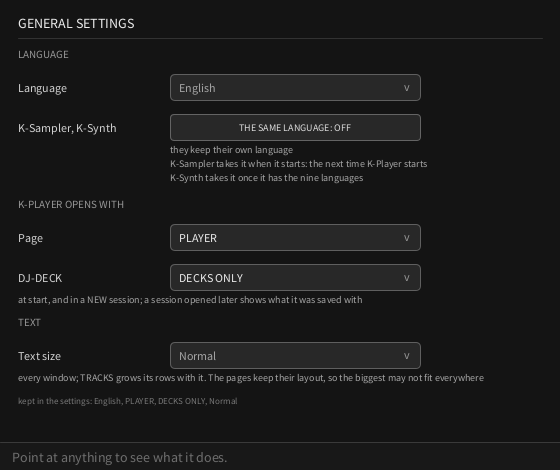
Task: Click the DJ-DECK row label
Action: [40, 278]
